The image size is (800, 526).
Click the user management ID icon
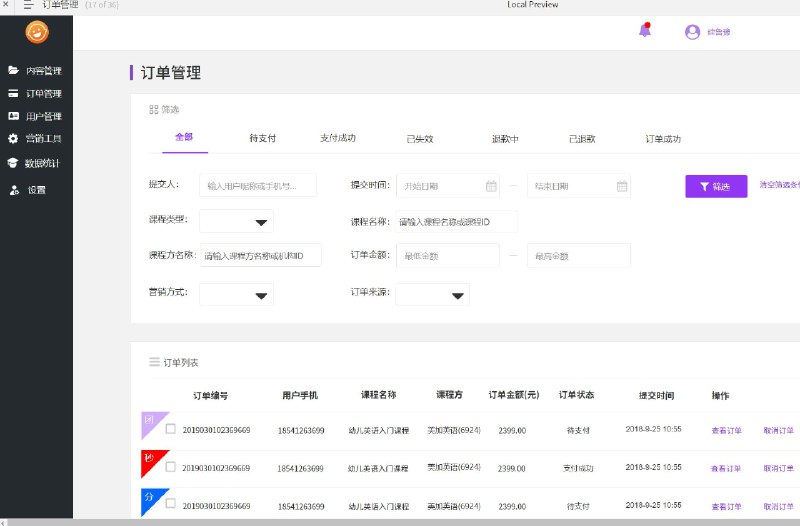(x=13, y=116)
